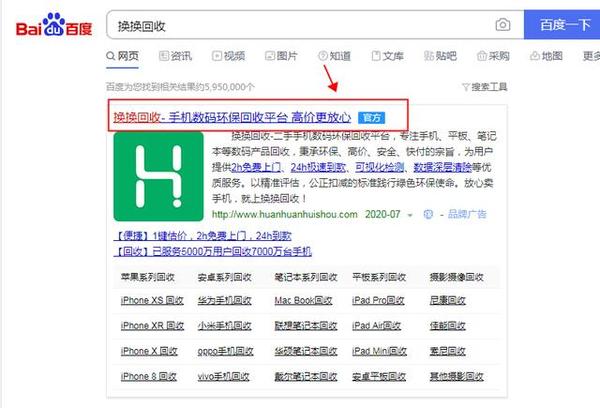Open the 数据深层清除 link

443,168
